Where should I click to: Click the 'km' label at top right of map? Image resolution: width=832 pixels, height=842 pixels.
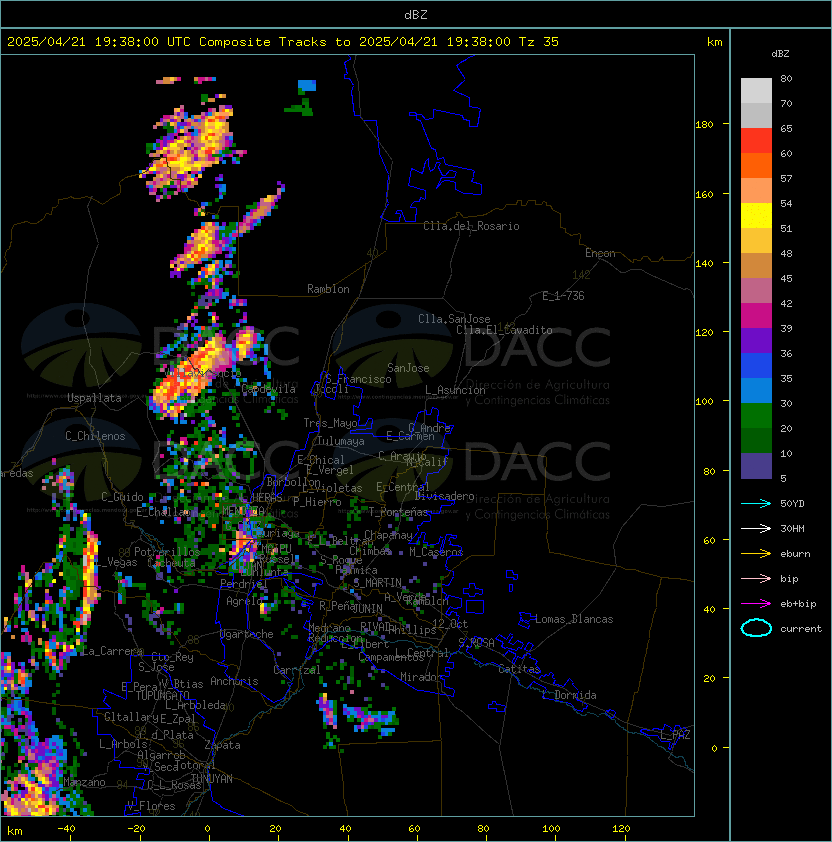pyautogui.click(x=714, y=42)
